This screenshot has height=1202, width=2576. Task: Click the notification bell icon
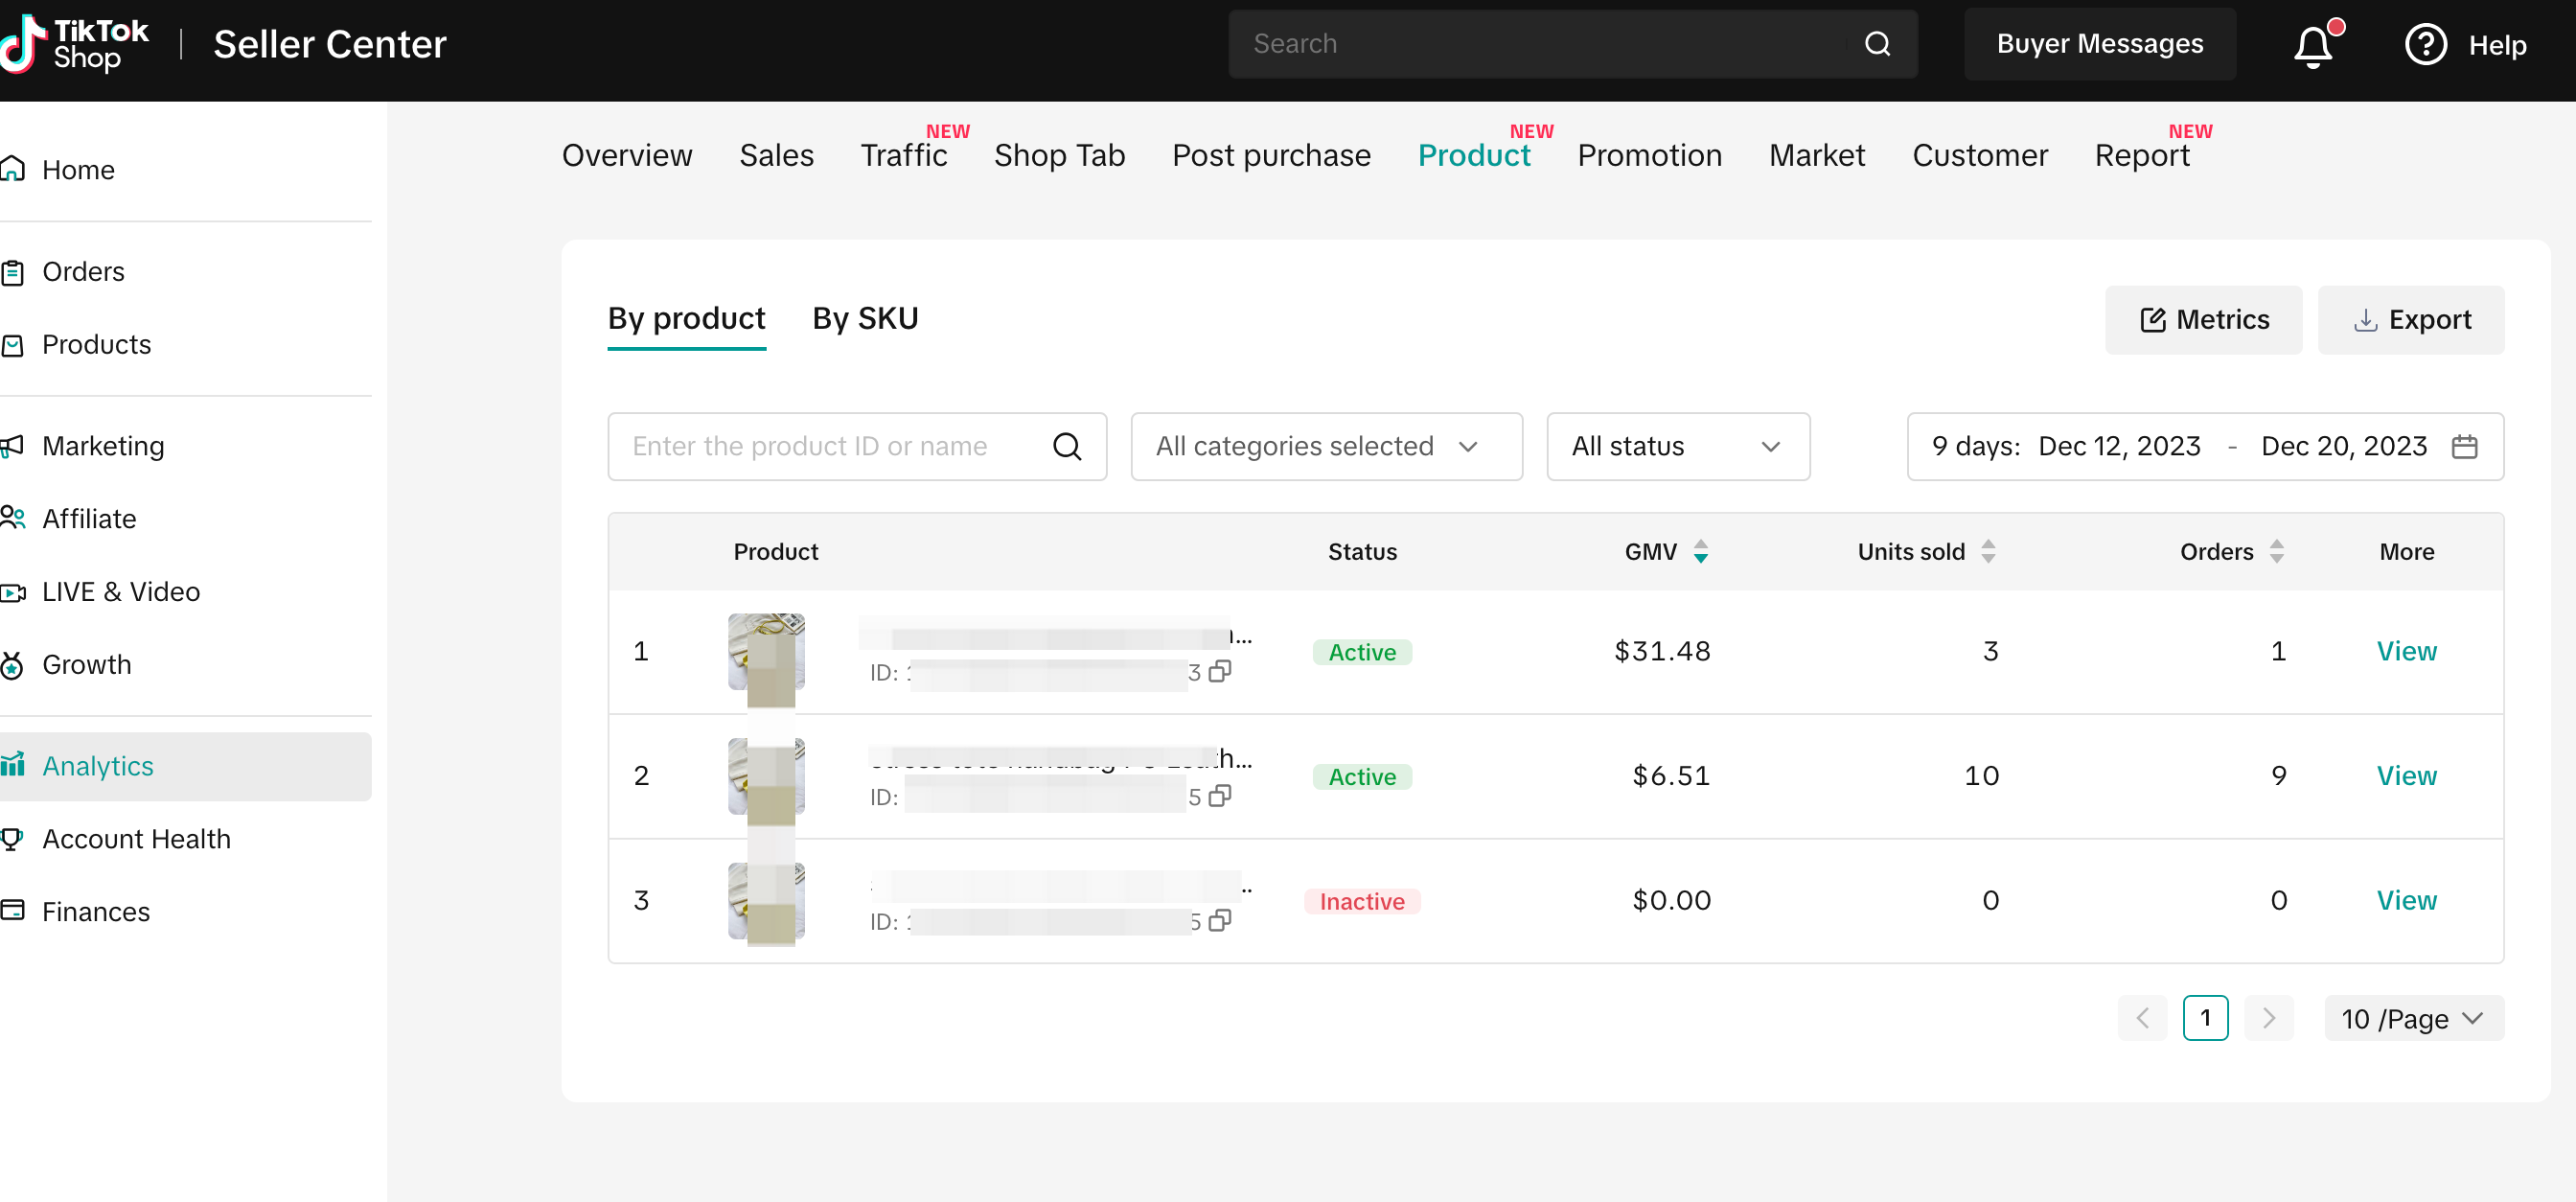[2312, 46]
